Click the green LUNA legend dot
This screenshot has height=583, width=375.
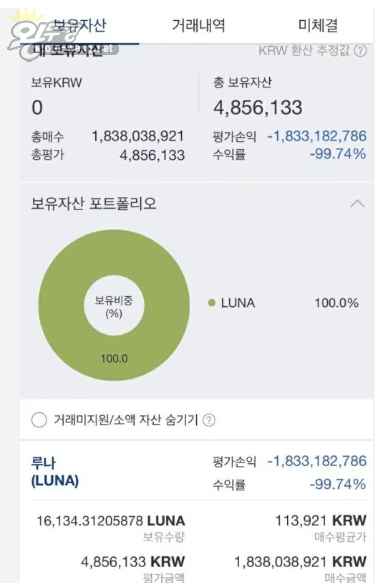(211, 303)
